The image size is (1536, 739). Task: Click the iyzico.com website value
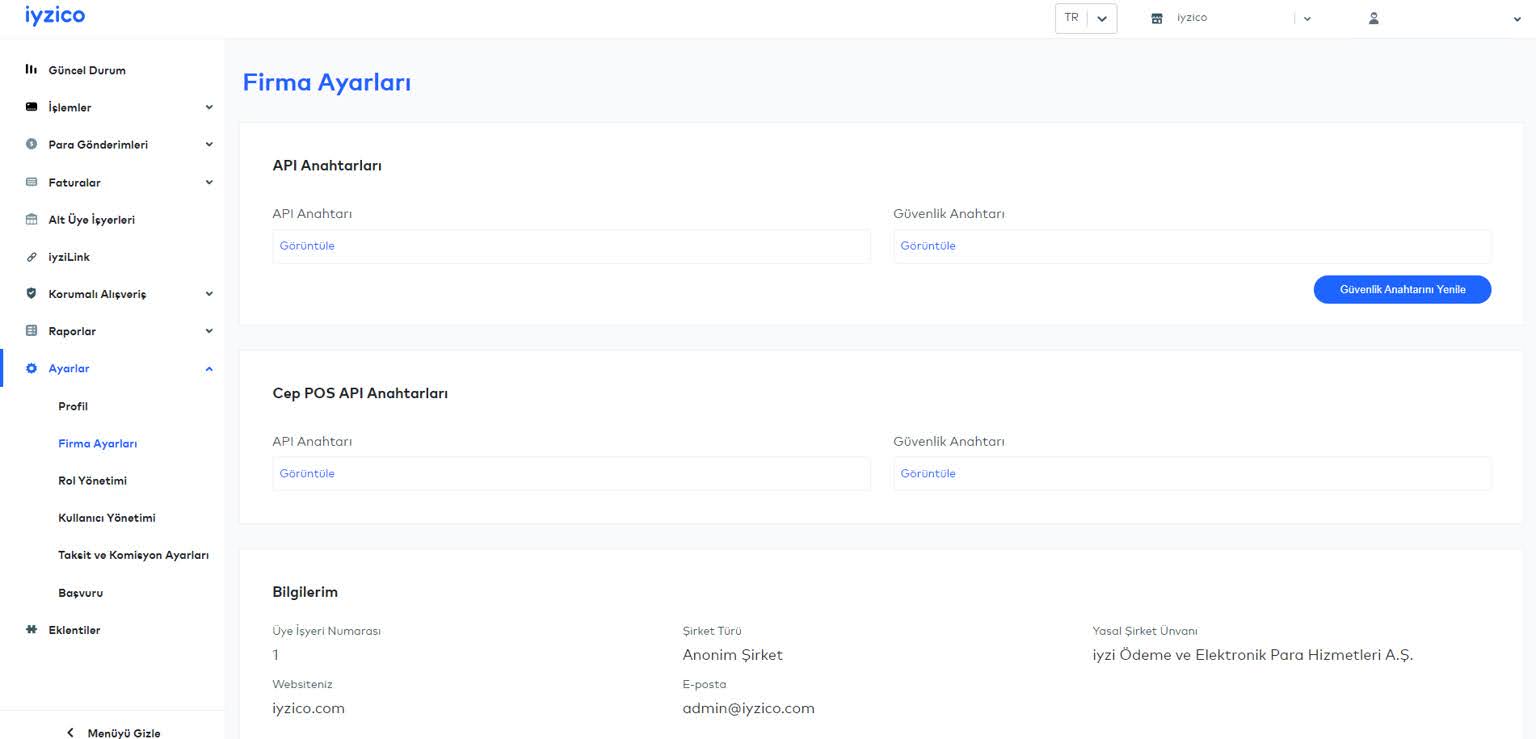pyautogui.click(x=308, y=708)
